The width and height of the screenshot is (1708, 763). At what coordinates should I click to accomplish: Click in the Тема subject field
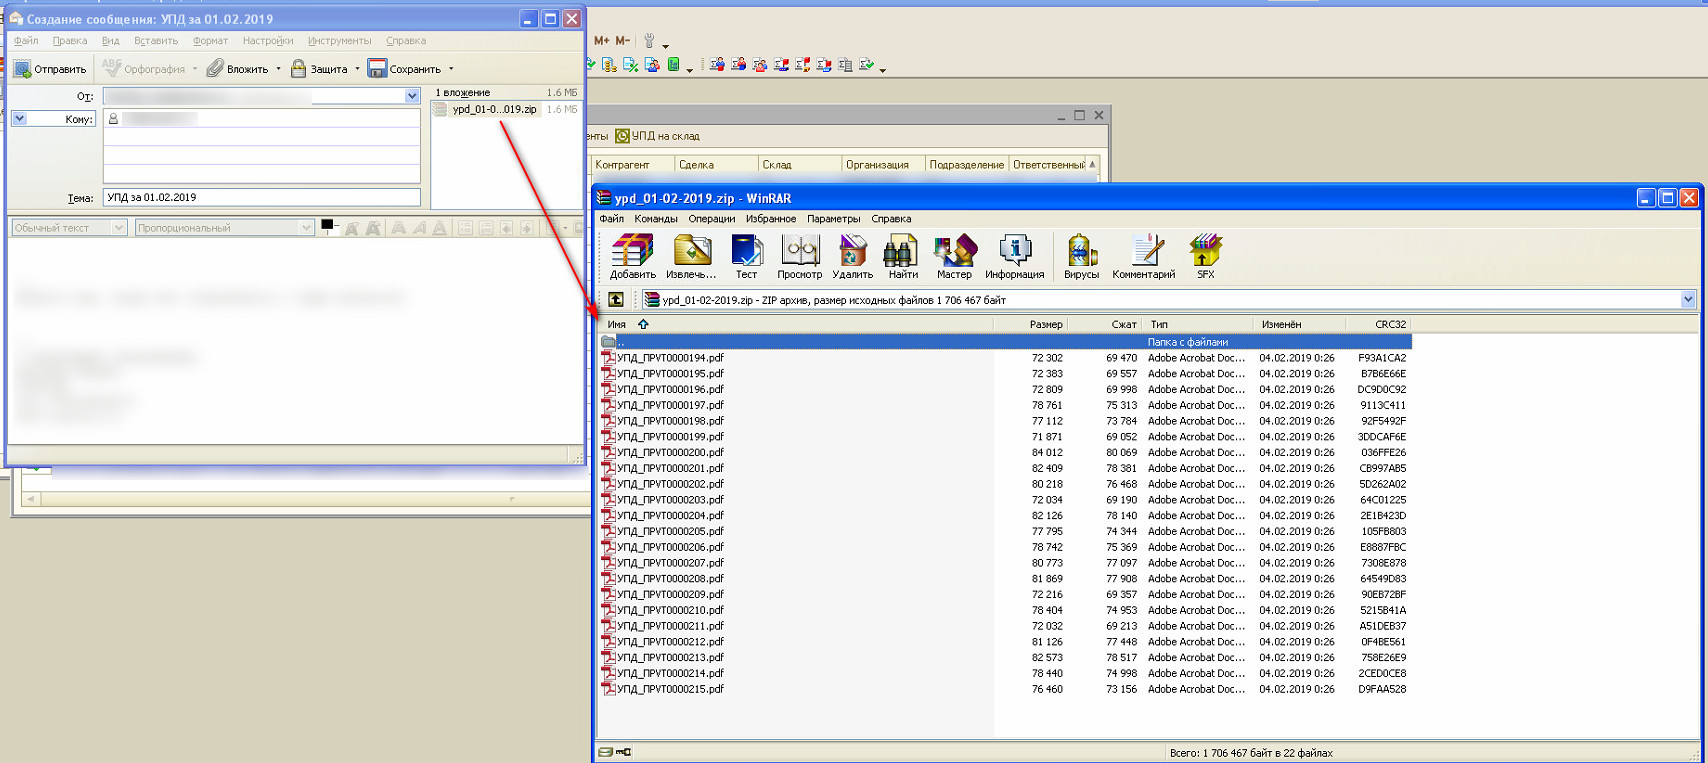point(260,198)
